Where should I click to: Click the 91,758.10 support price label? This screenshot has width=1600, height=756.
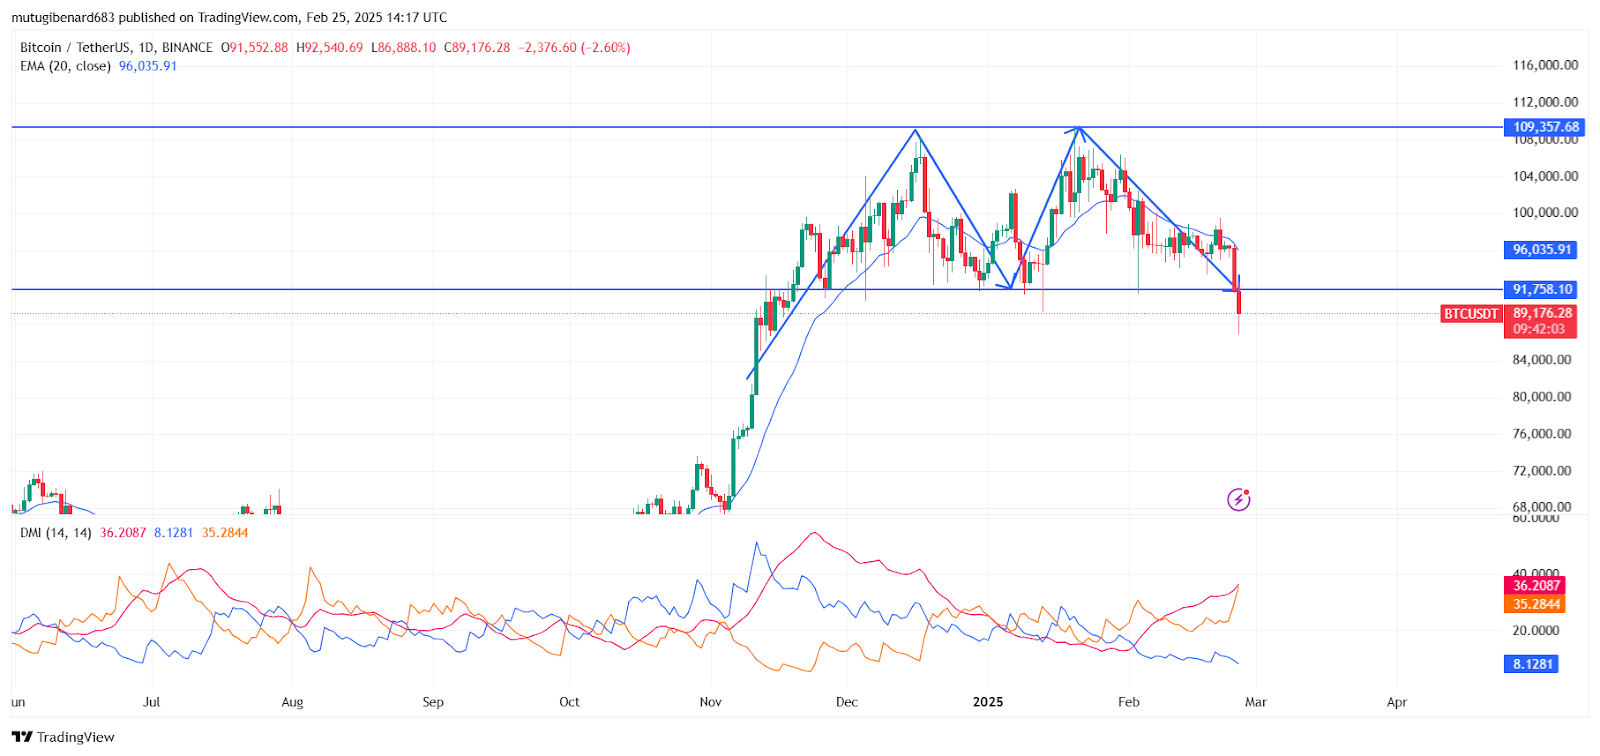1541,289
